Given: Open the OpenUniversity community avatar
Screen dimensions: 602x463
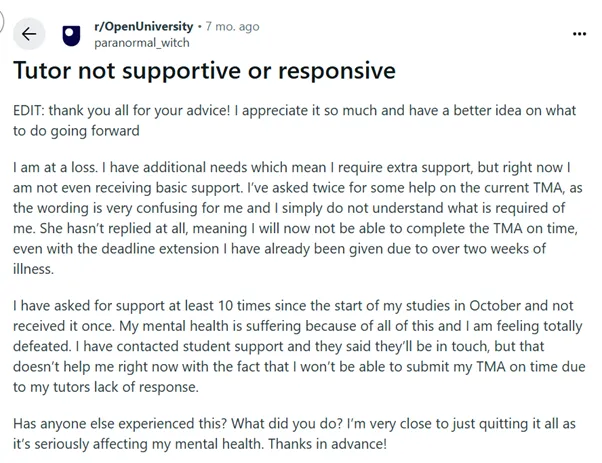Looking at the screenshot, I should (x=70, y=34).
